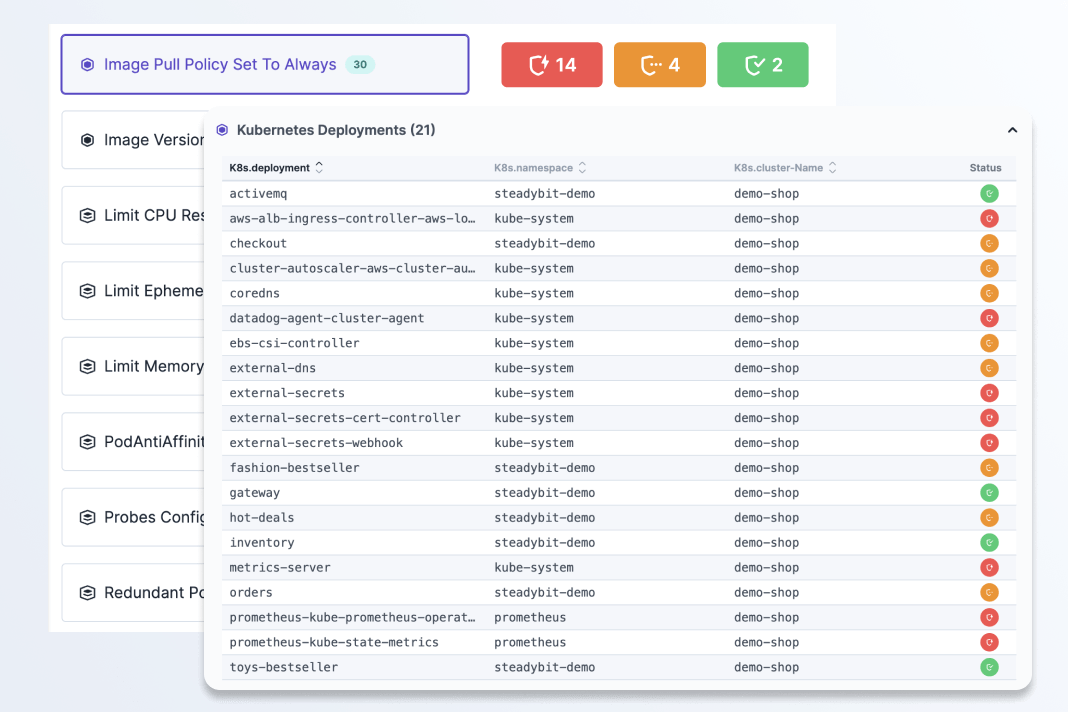Sort by K8s.cluster-Name column
Image resolution: width=1068 pixels, height=712 pixels.
(x=785, y=168)
